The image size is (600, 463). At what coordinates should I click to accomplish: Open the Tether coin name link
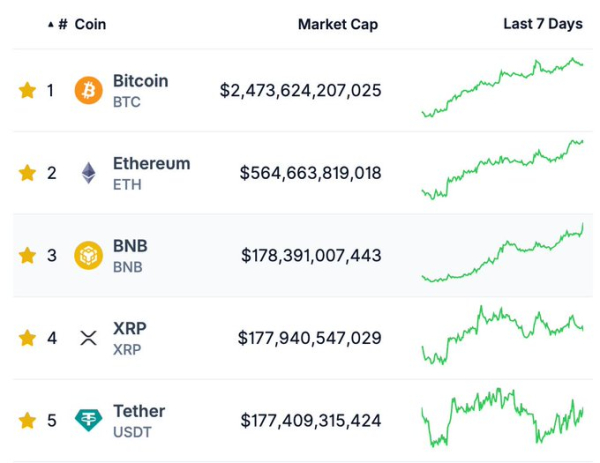point(139,410)
